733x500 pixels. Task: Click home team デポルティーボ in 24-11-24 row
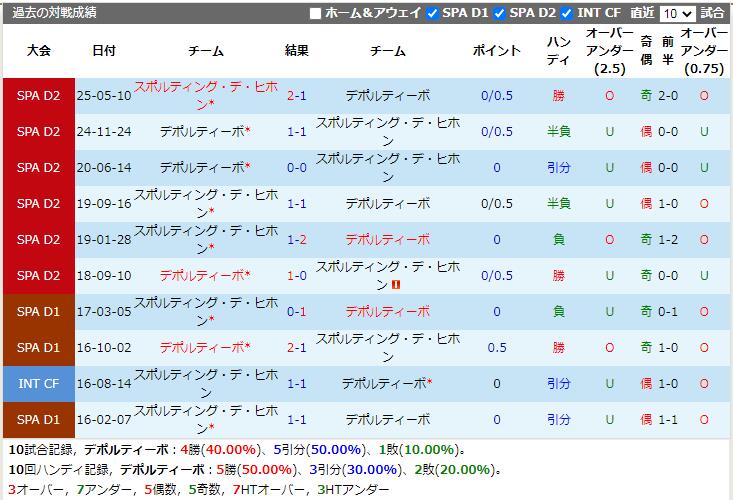[202, 132]
